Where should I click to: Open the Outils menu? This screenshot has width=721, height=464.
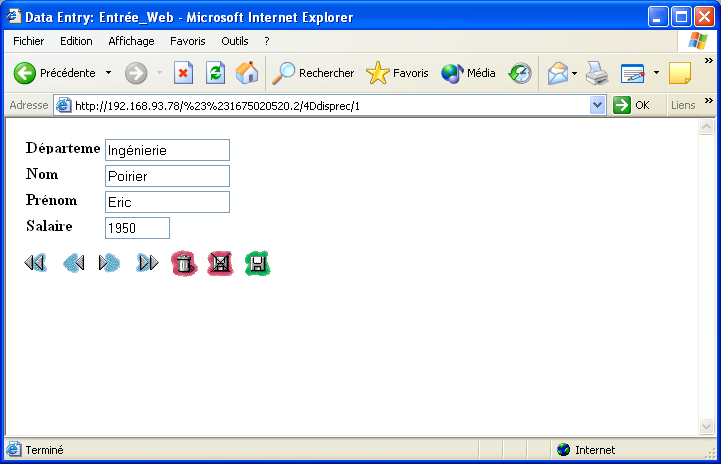tap(235, 41)
